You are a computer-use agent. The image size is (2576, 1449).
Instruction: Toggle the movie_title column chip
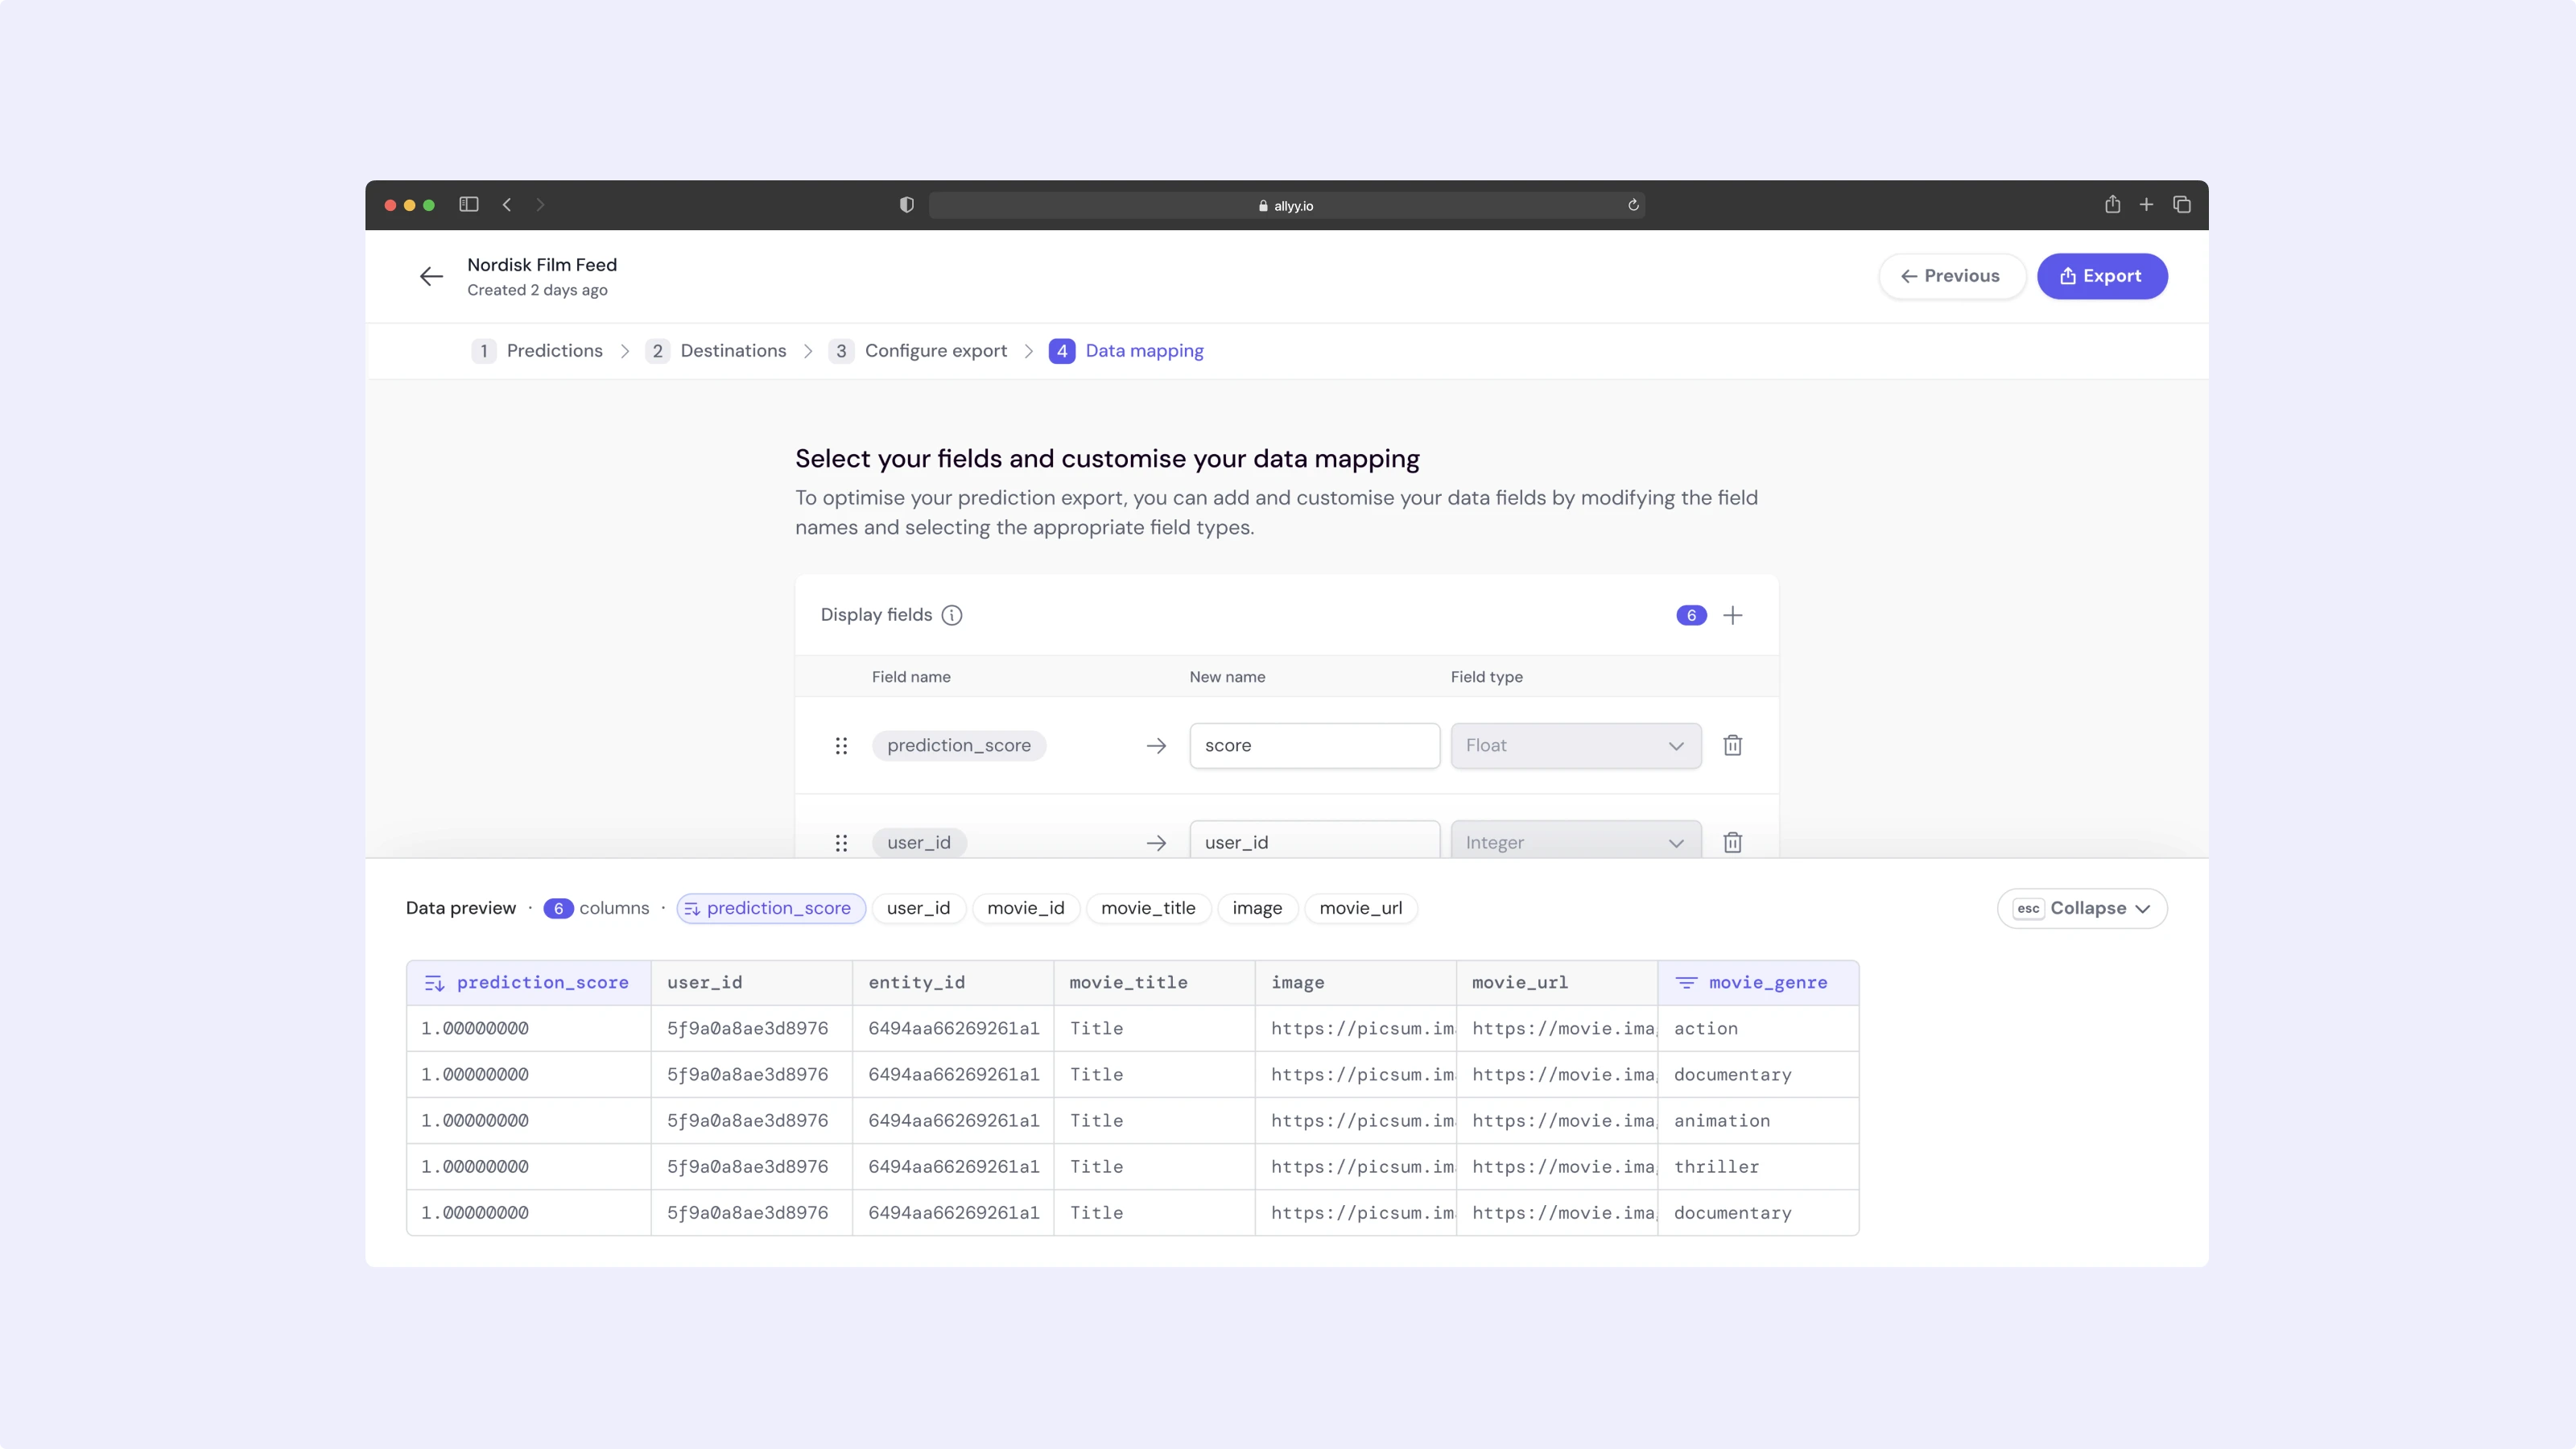[1147, 908]
